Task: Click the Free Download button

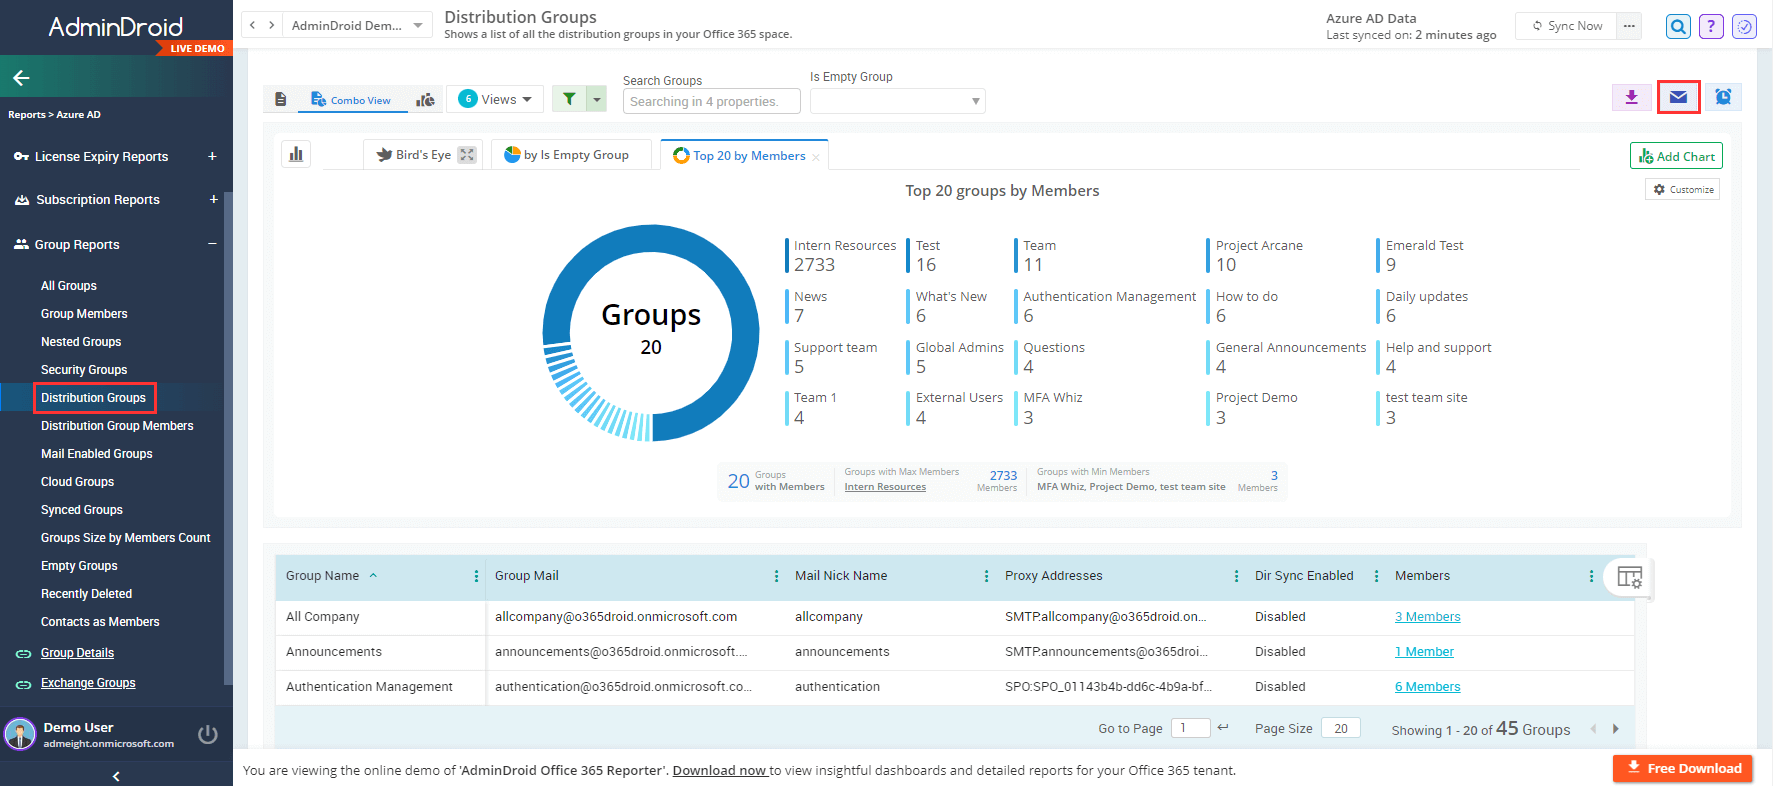Action: click(x=1683, y=768)
